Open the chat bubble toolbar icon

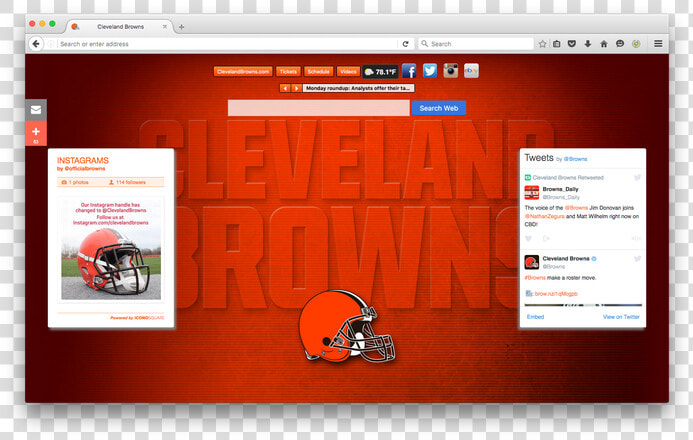620,44
